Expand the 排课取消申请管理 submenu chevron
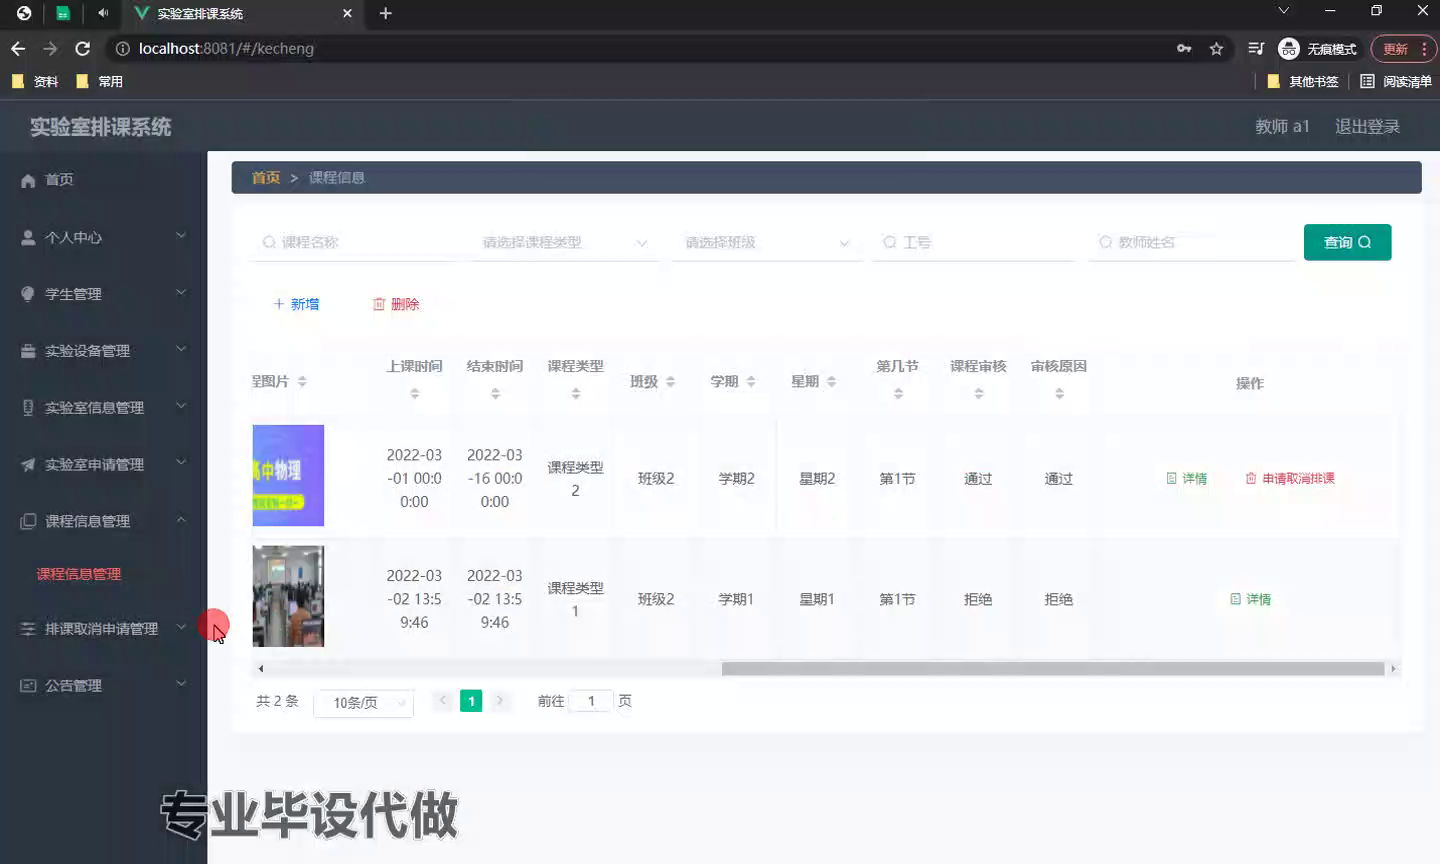1440x864 pixels. (181, 627)
